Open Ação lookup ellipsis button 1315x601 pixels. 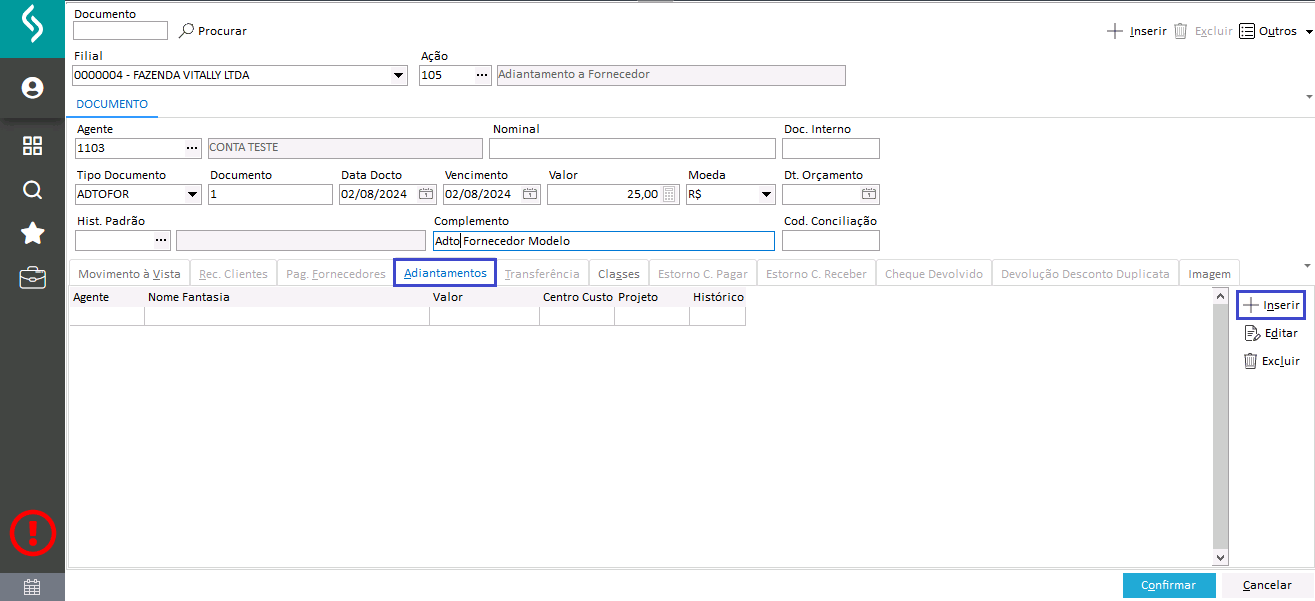[481, 75]
